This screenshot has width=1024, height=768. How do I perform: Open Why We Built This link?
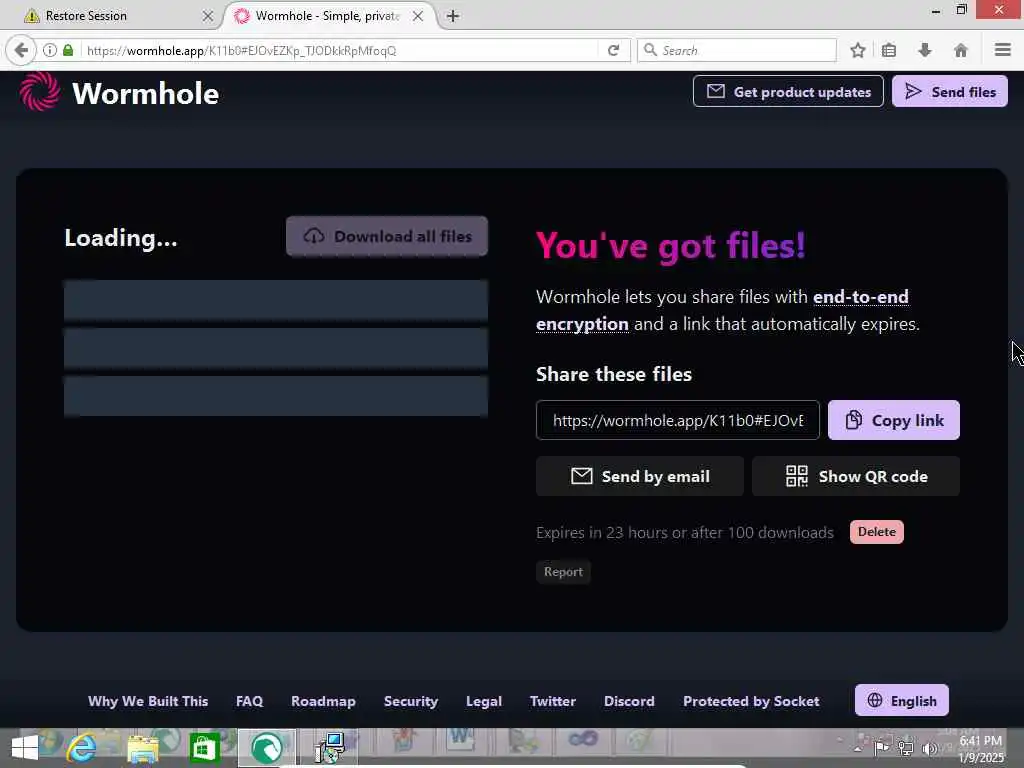pos(148,701)
